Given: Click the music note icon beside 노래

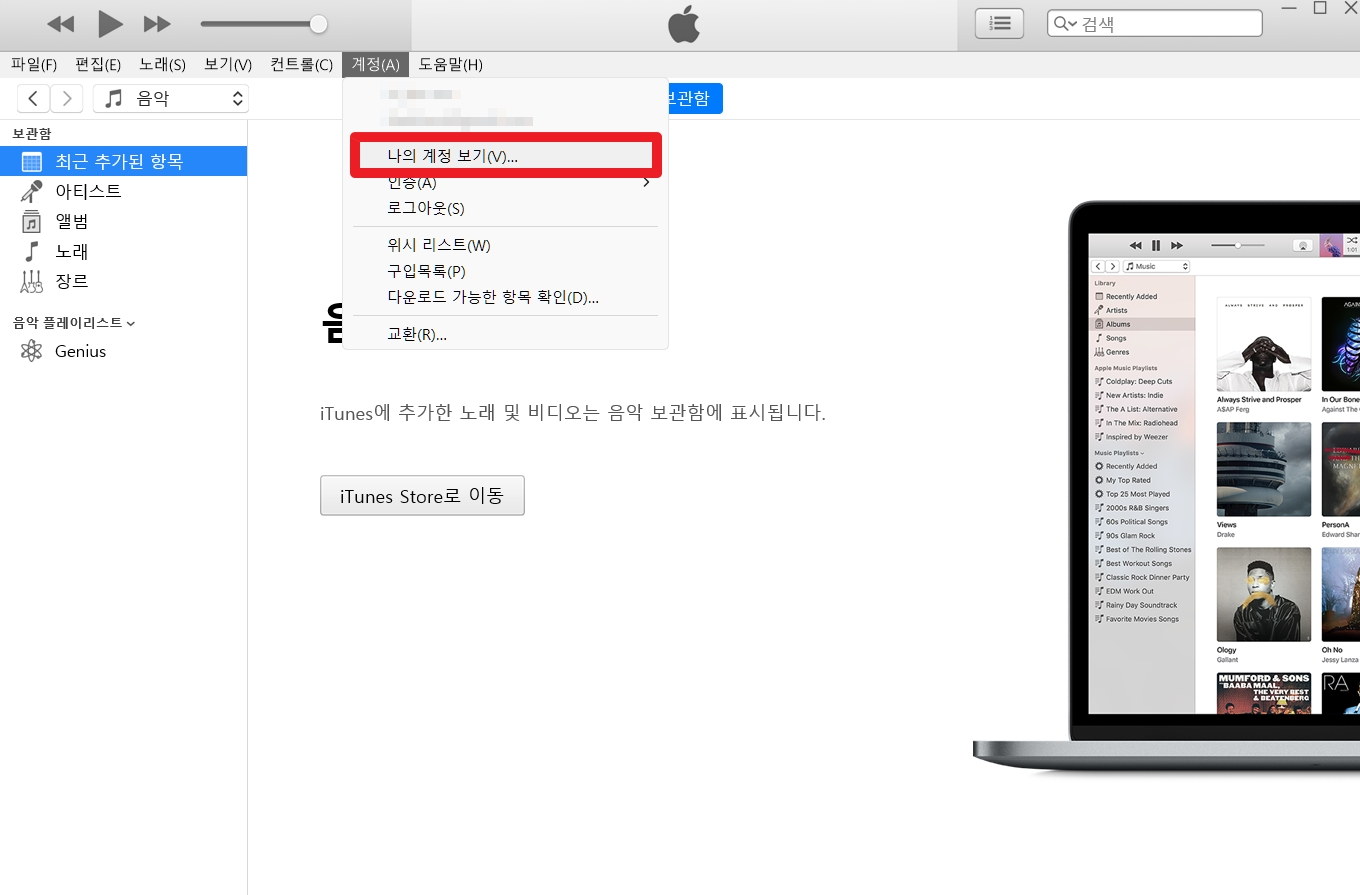Looking at the screenshot, I should (32, 251).
